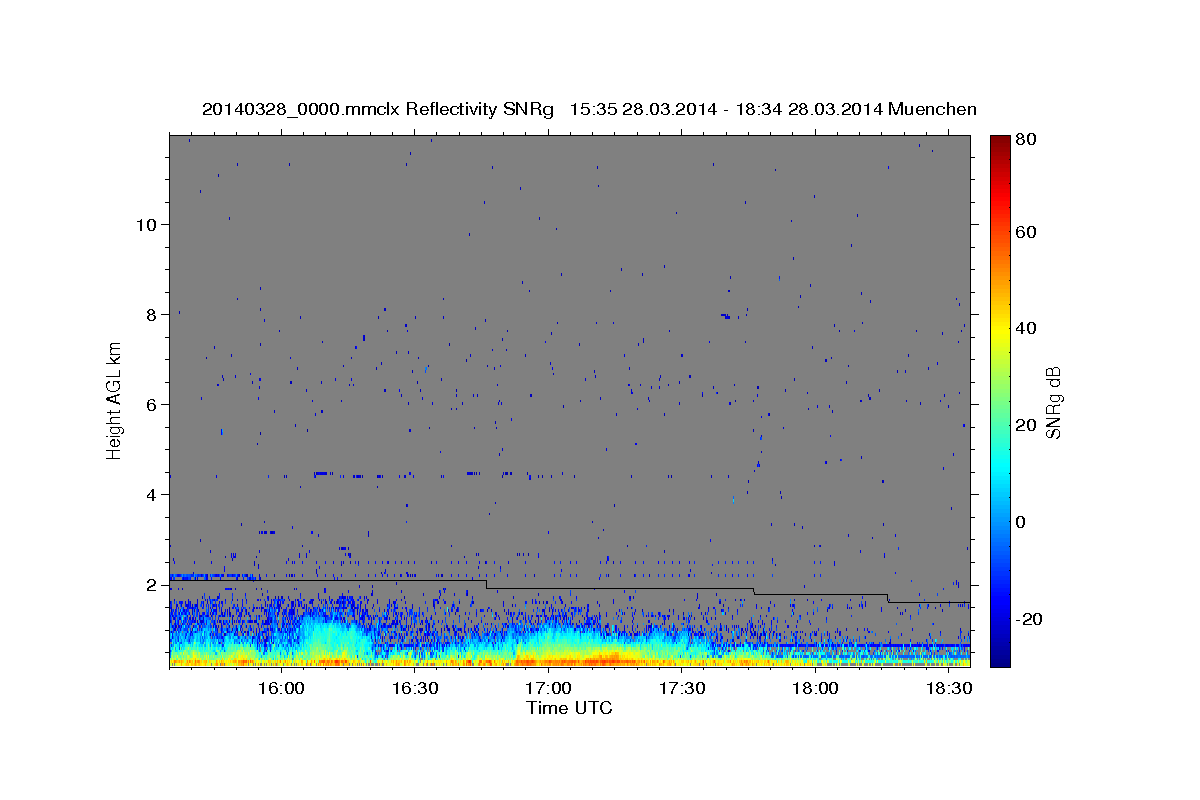
Task: Click the plot title text
Action: 589,109
